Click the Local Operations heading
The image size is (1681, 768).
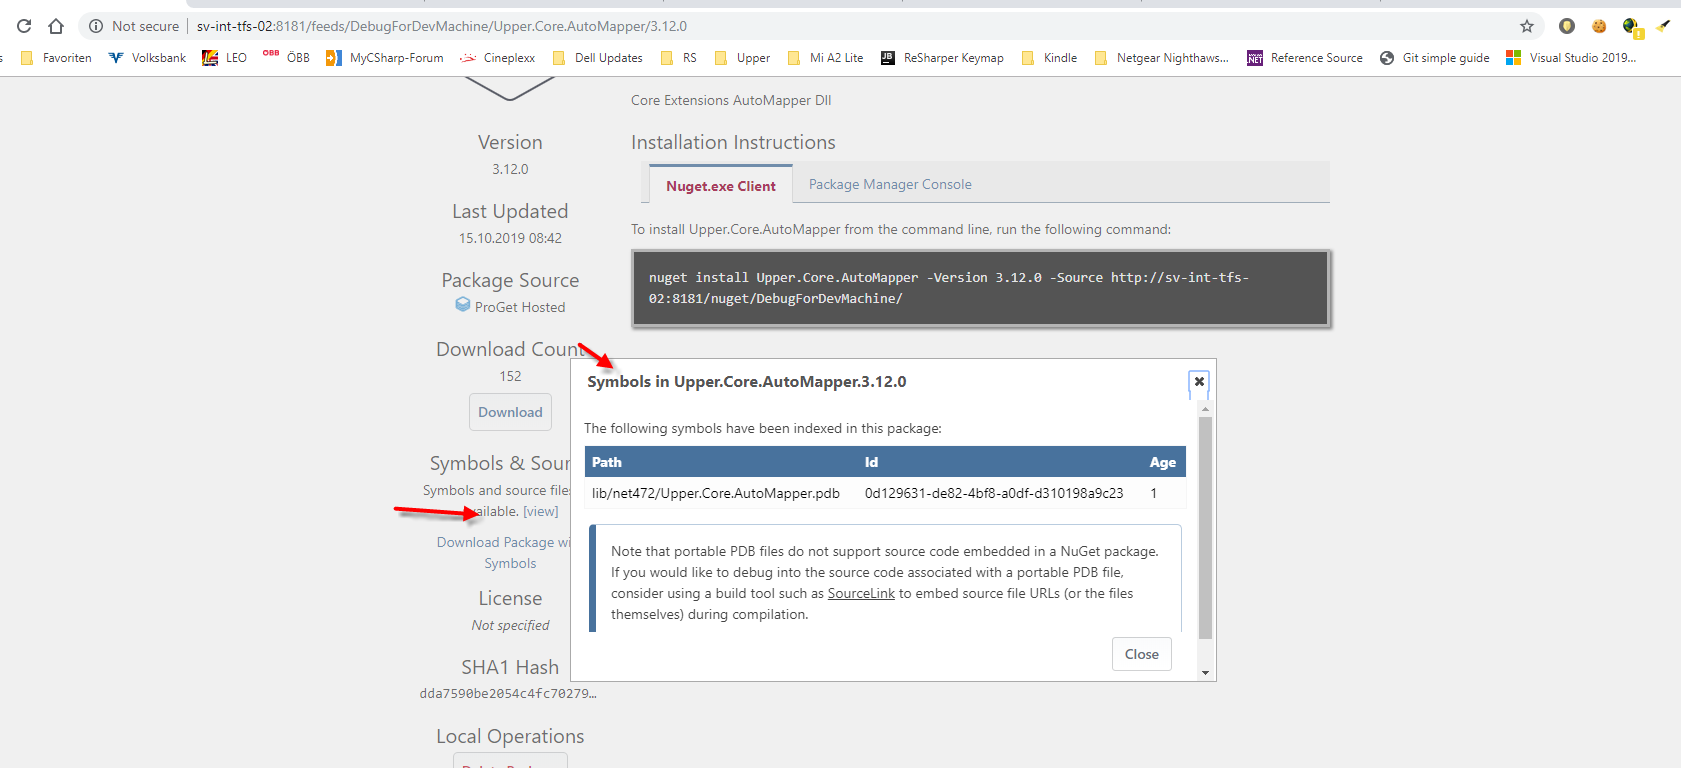coord(510,736)
